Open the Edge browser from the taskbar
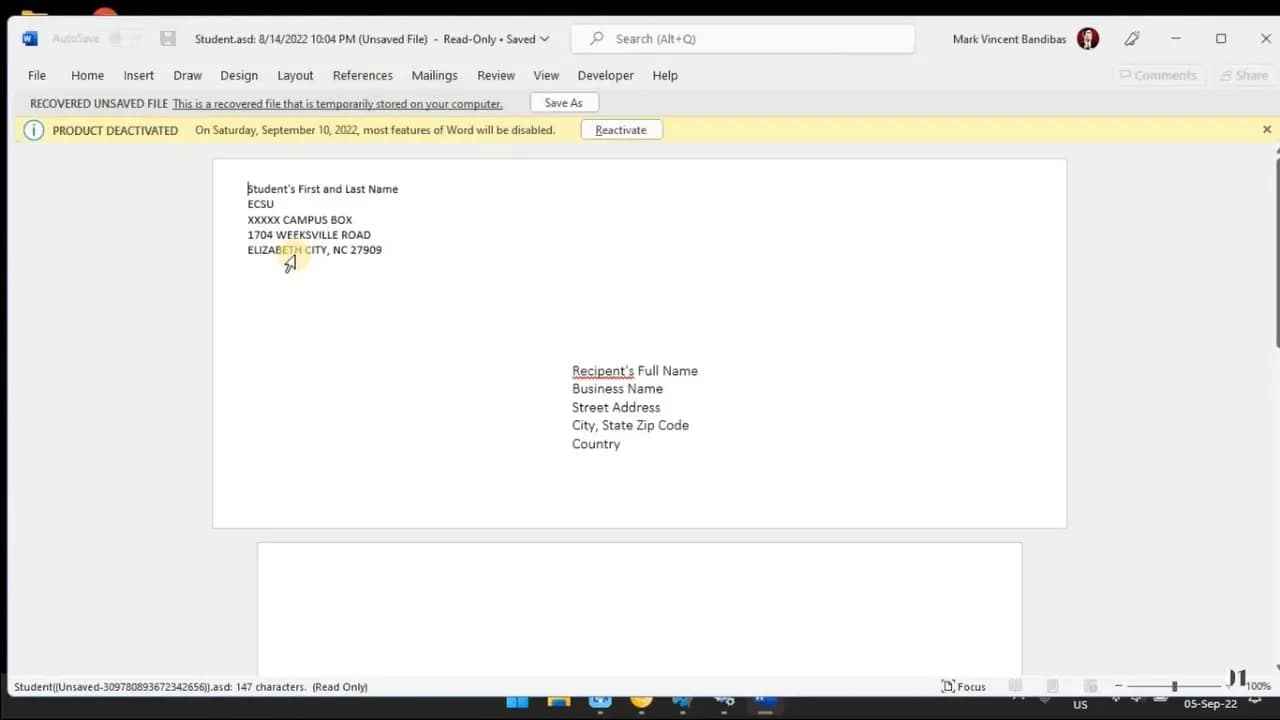Image resolution: width=1280 pixels, height=720 pixels. click(600, 704)
